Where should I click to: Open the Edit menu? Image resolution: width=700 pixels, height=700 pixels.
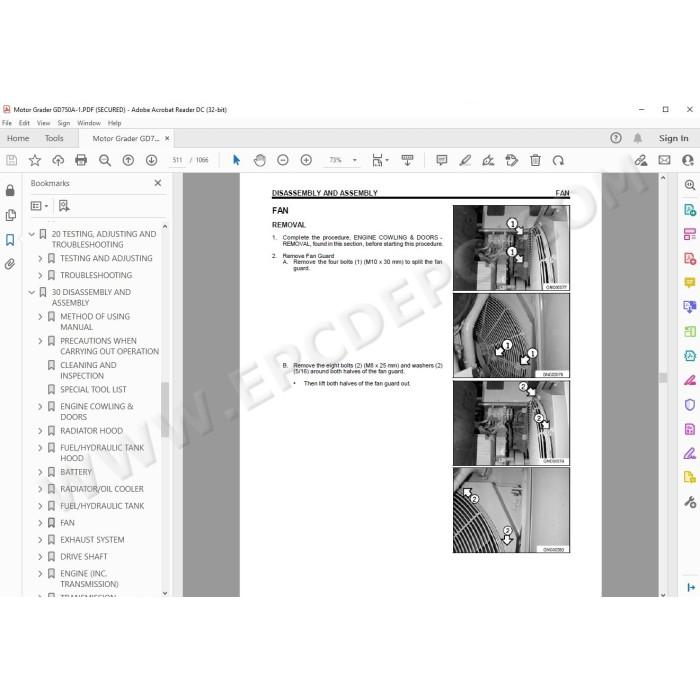coord(24,123)
